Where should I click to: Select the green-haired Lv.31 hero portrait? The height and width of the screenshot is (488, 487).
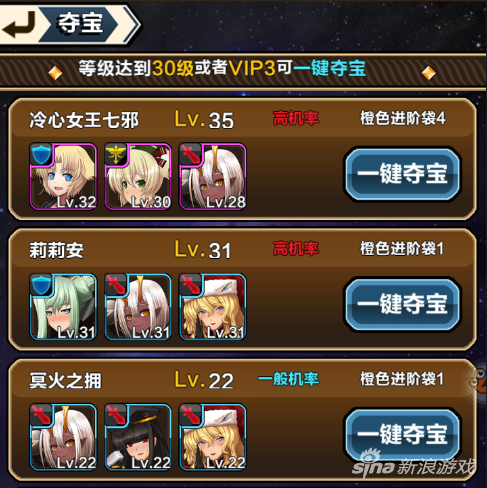coord(63,307)
